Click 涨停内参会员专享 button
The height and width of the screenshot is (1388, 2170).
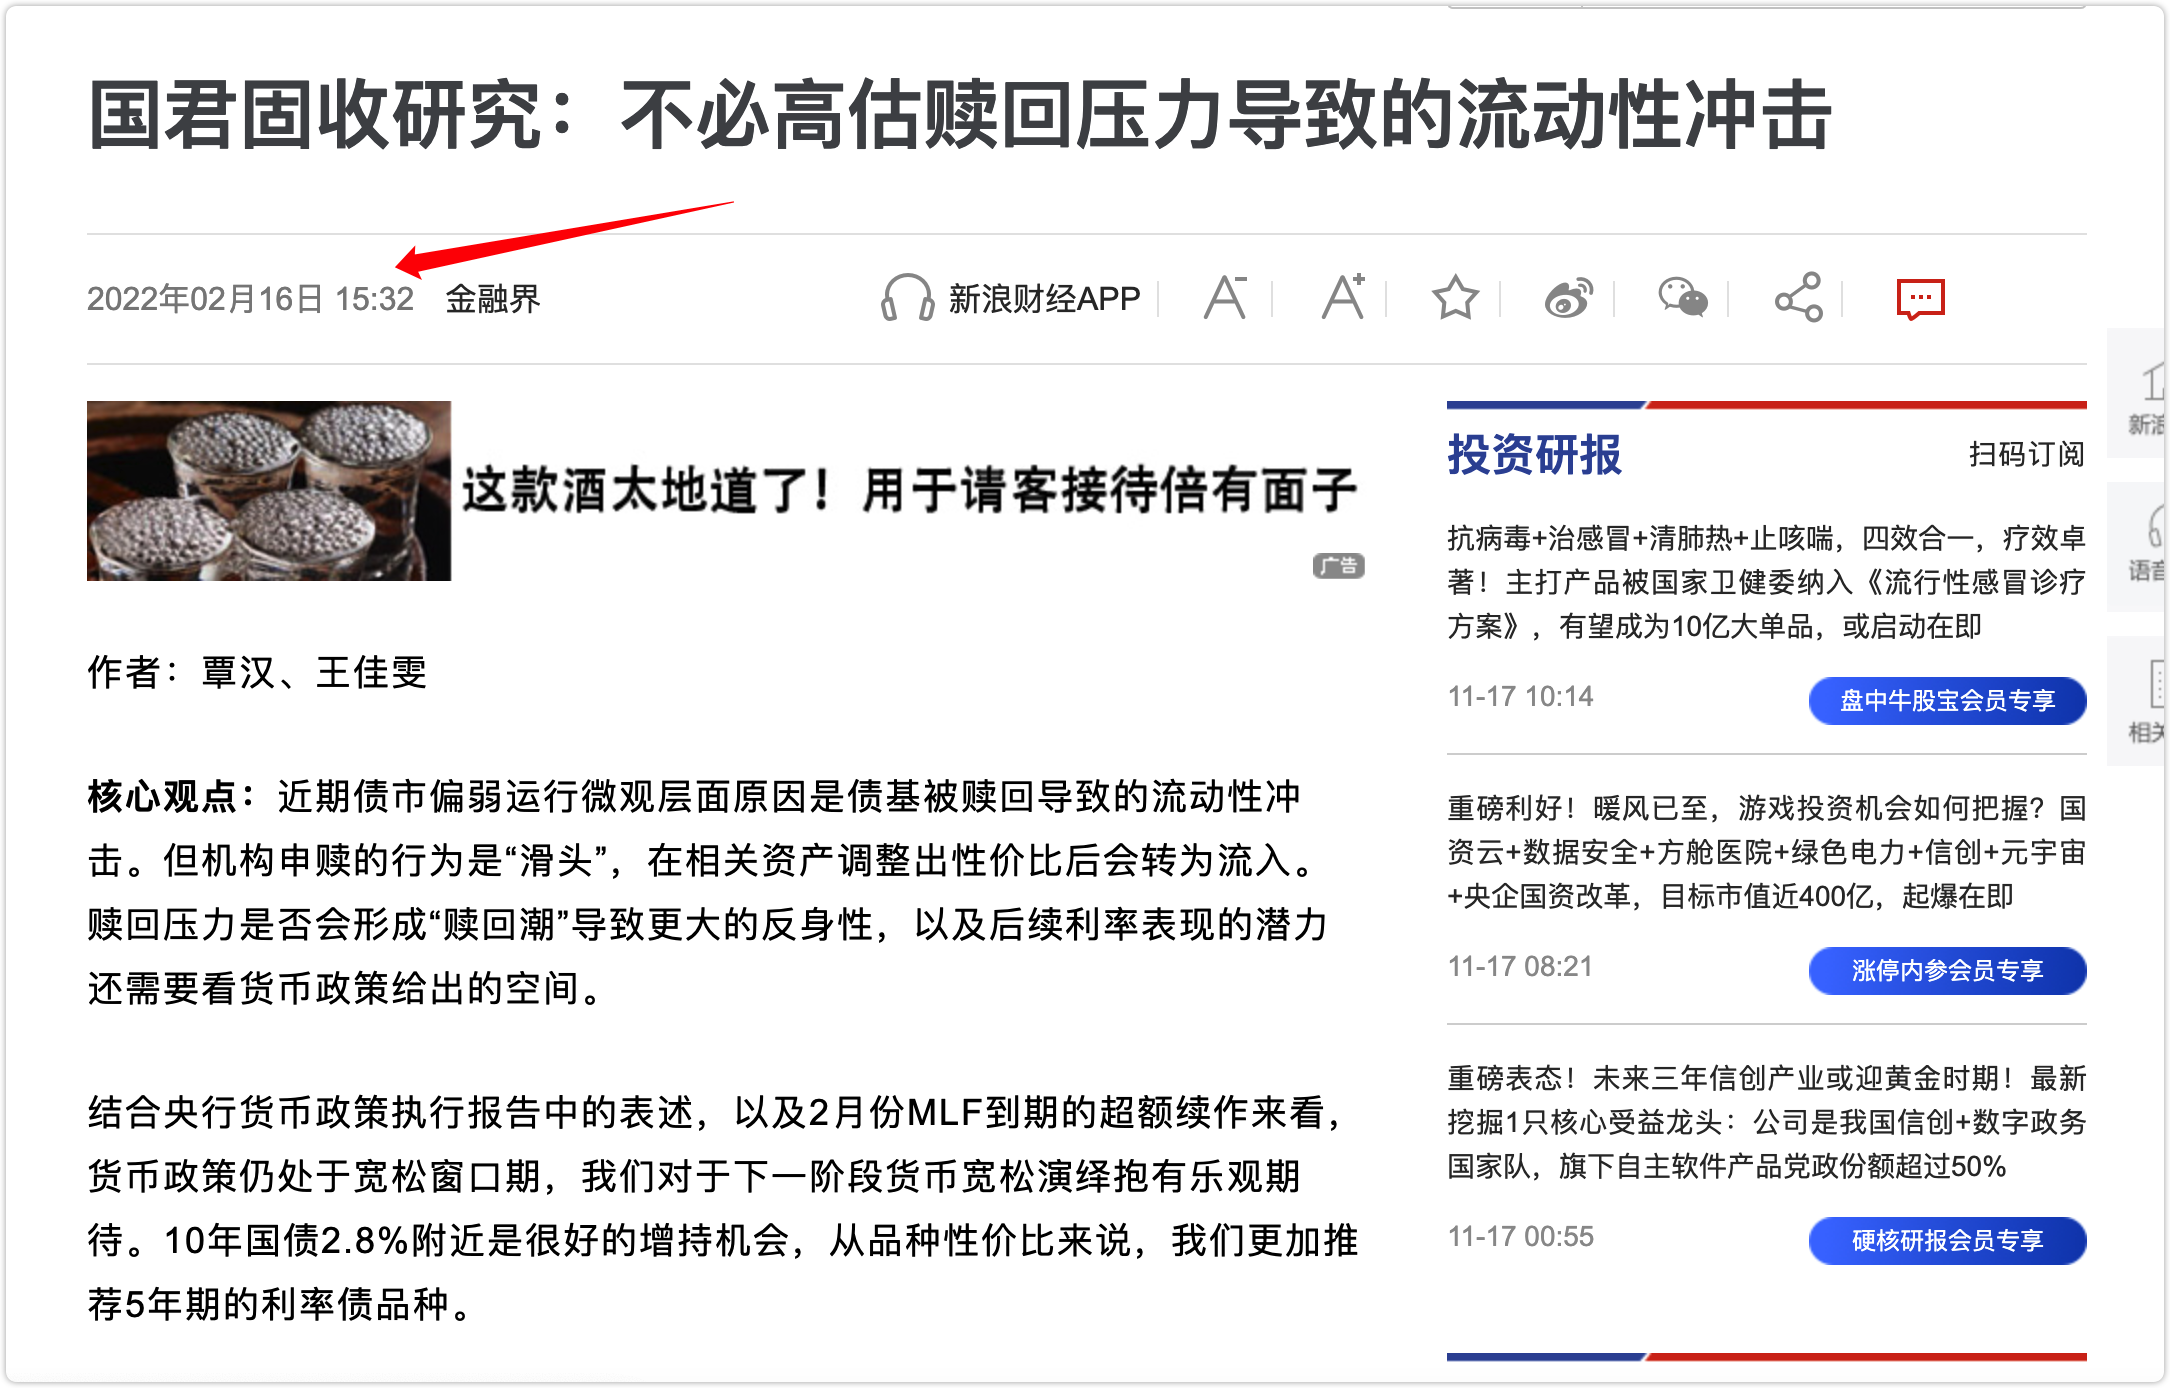[x=1947, y=970]
